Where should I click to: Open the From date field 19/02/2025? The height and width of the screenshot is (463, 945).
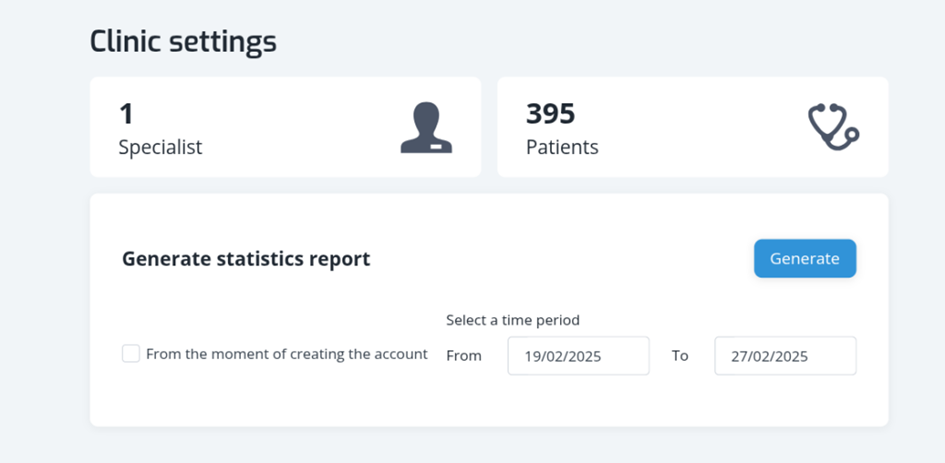pos(579,356)
